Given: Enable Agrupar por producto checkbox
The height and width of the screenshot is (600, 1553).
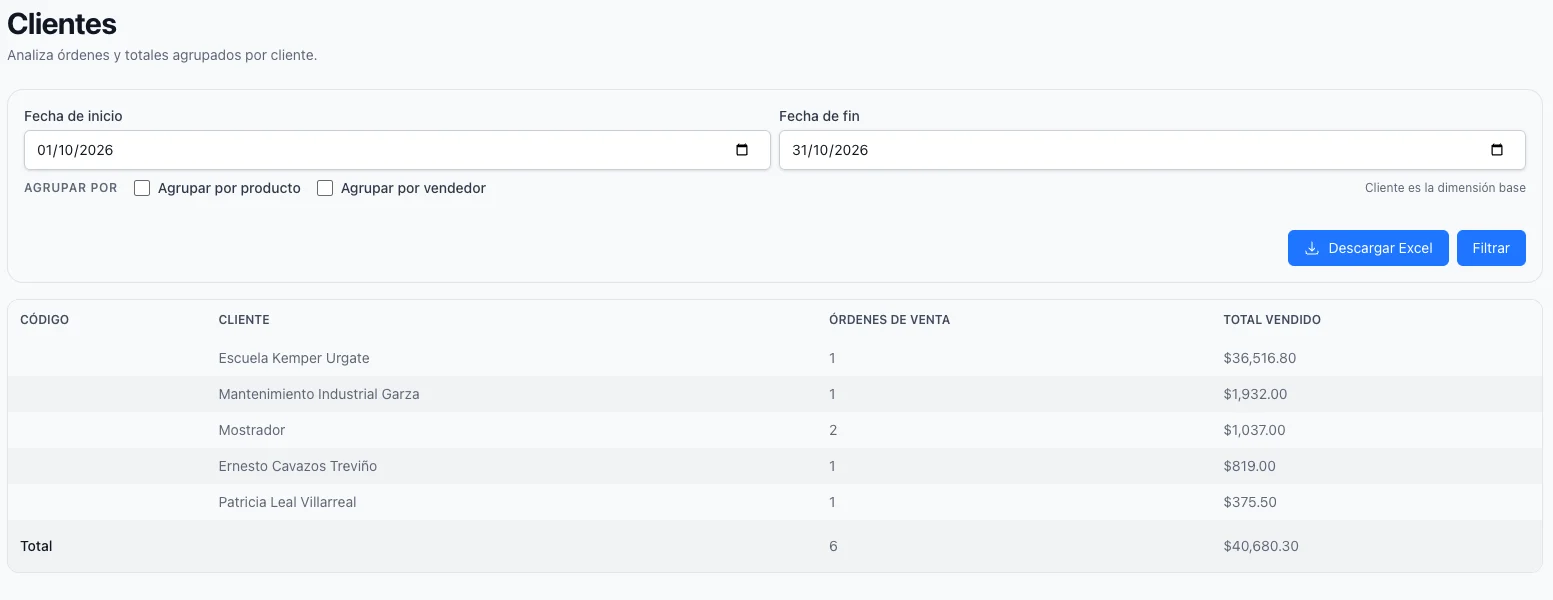Looking at the screenshot, I should 142,188.
